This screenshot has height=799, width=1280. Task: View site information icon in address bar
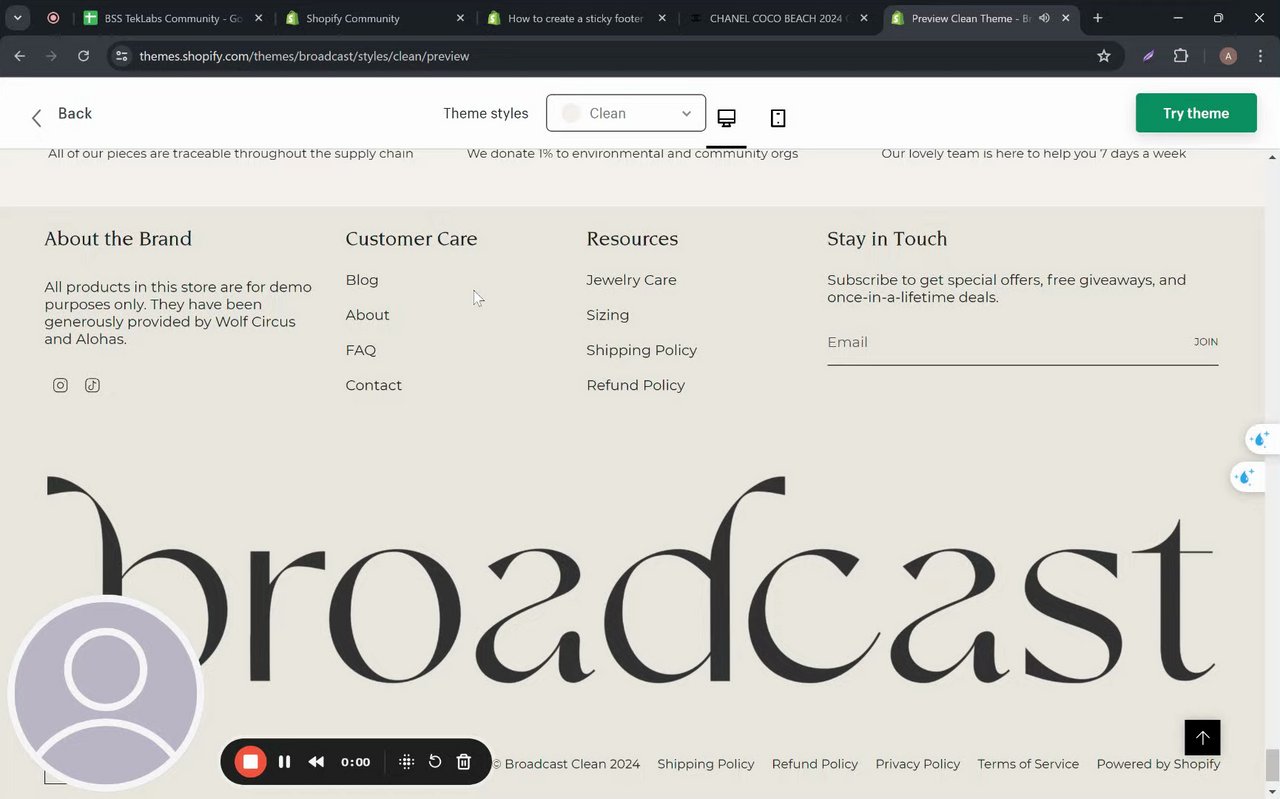coord(121,56)
